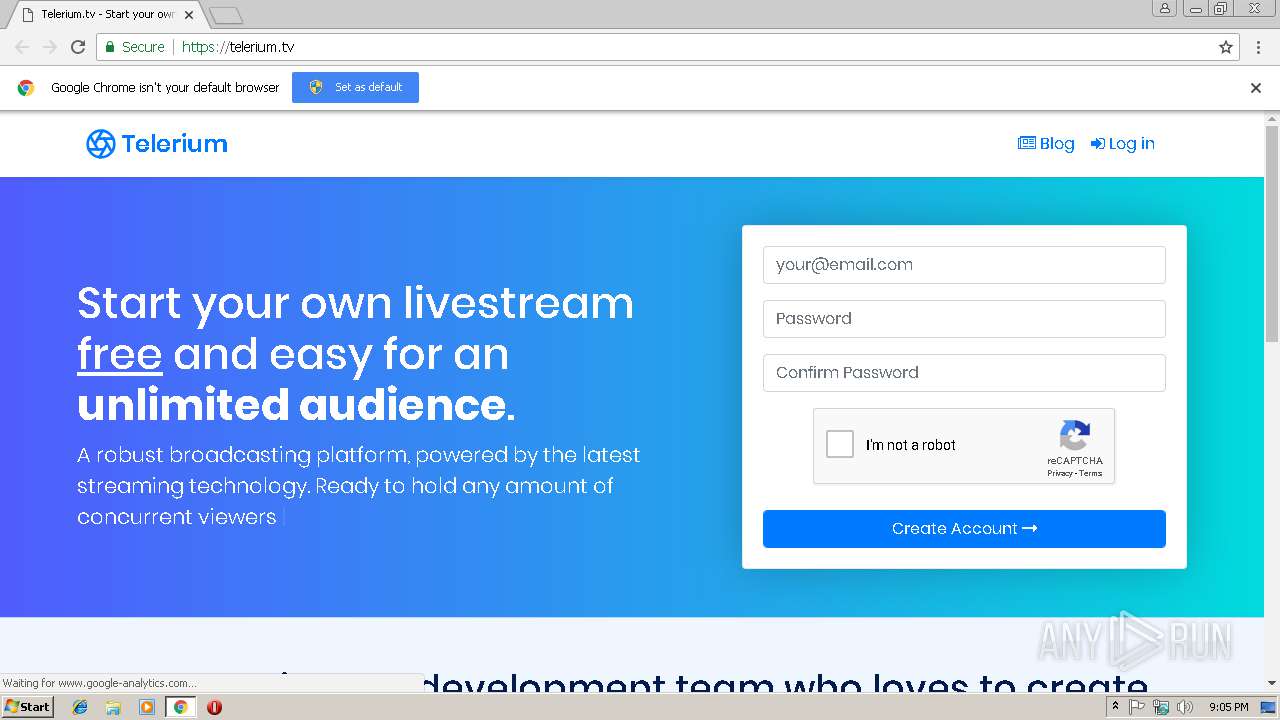Check the I'm not a robot checkbox
This screenshot has width=1280, height=720.
tap(840, 445)
